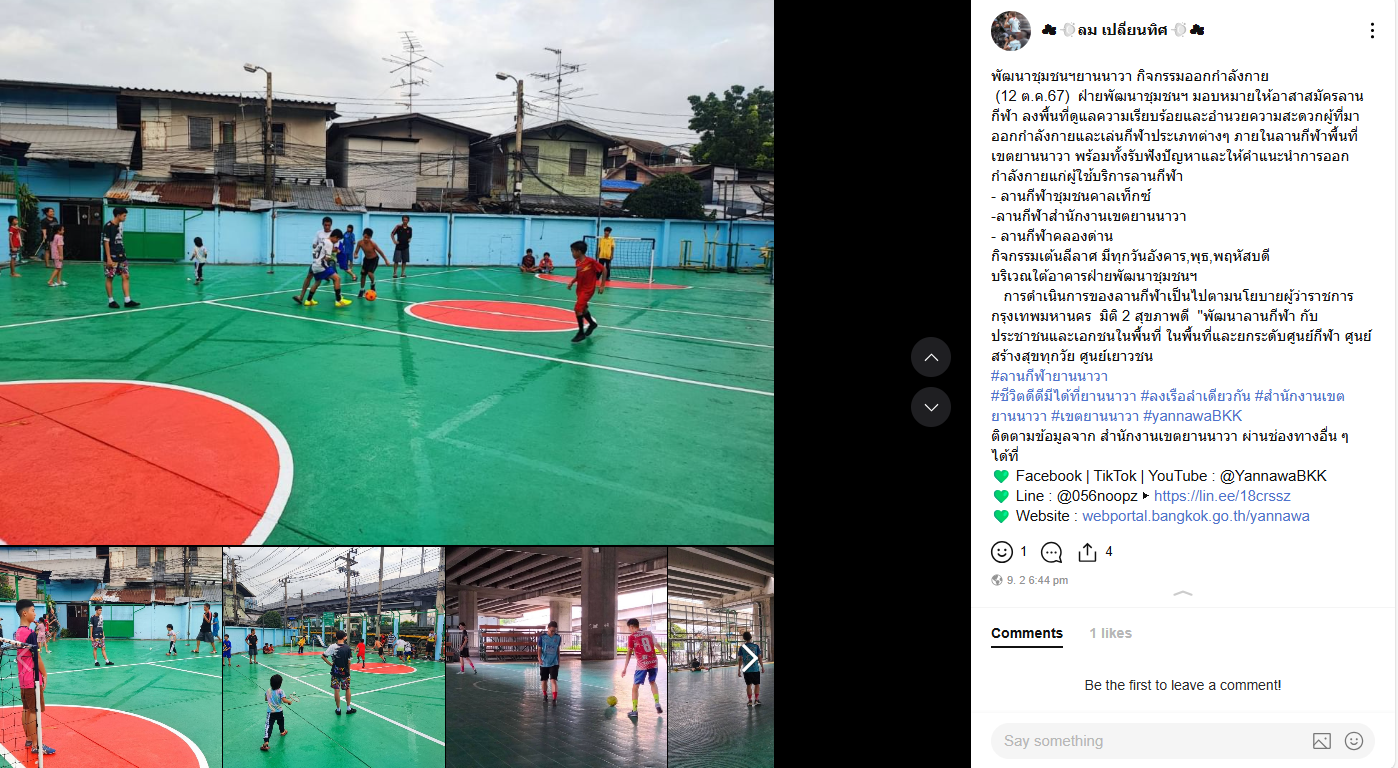The image size is (1398, 768).
Task: Open the three-dot post options menu
Action: (x=1372, y=31)
